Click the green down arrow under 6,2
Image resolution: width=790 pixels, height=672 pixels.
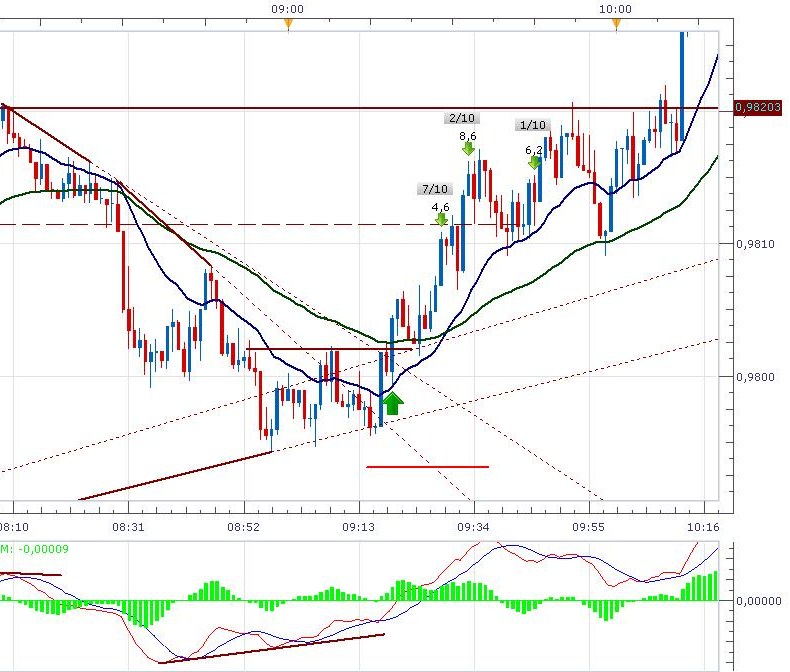coord(535,162)
